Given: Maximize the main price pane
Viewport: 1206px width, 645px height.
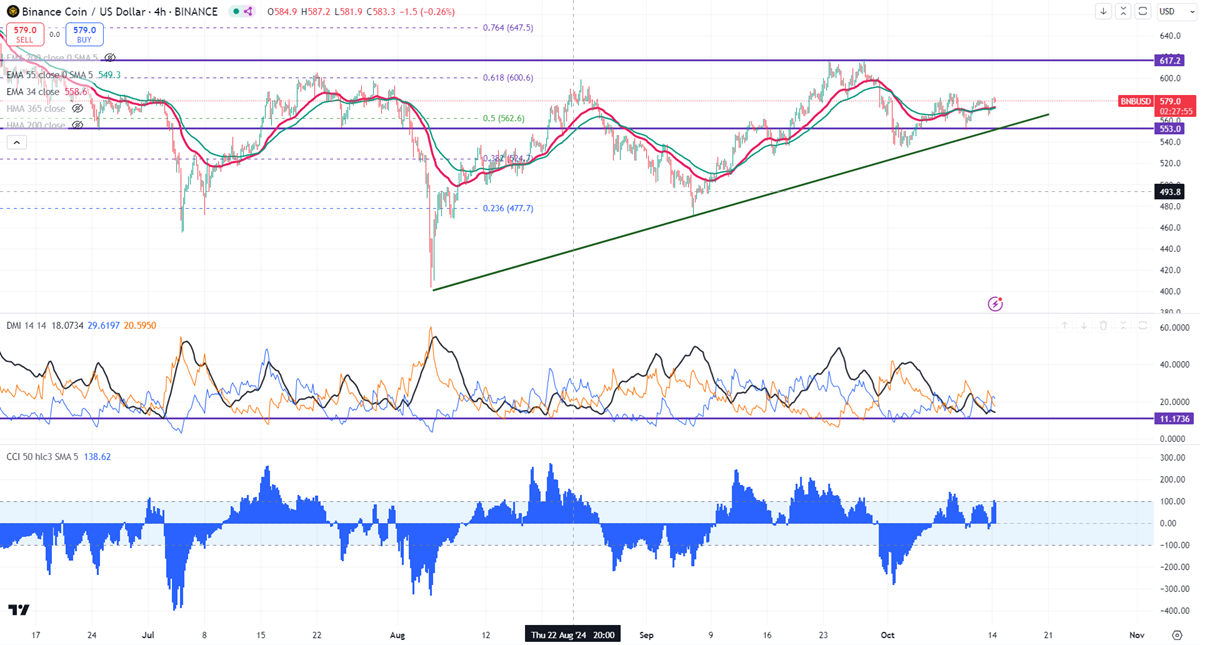Looking at the screenshot, I should click(1143, 11).
